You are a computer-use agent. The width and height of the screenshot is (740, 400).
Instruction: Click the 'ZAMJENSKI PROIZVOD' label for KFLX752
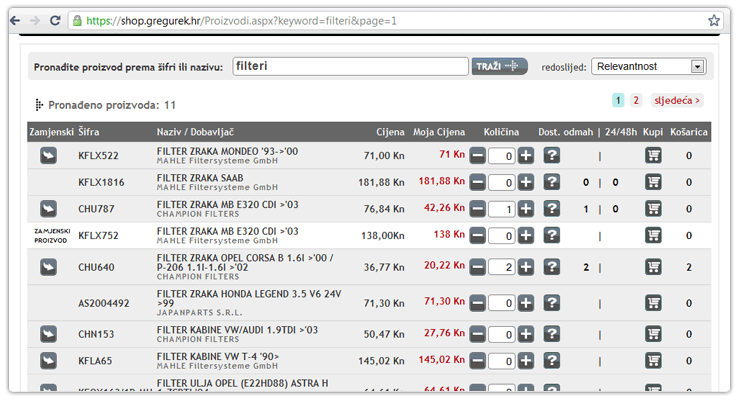tap(52, 236)
